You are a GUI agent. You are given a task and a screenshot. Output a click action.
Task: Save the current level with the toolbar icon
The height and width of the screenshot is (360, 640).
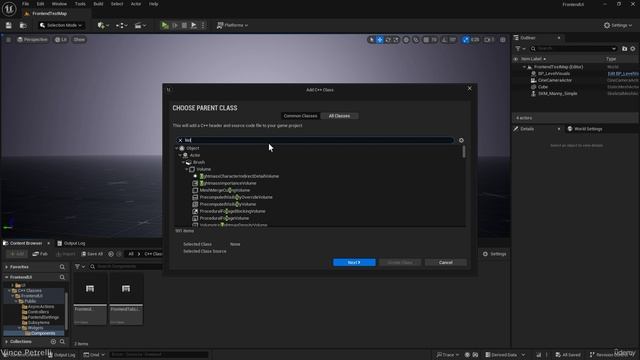(9, 25)
